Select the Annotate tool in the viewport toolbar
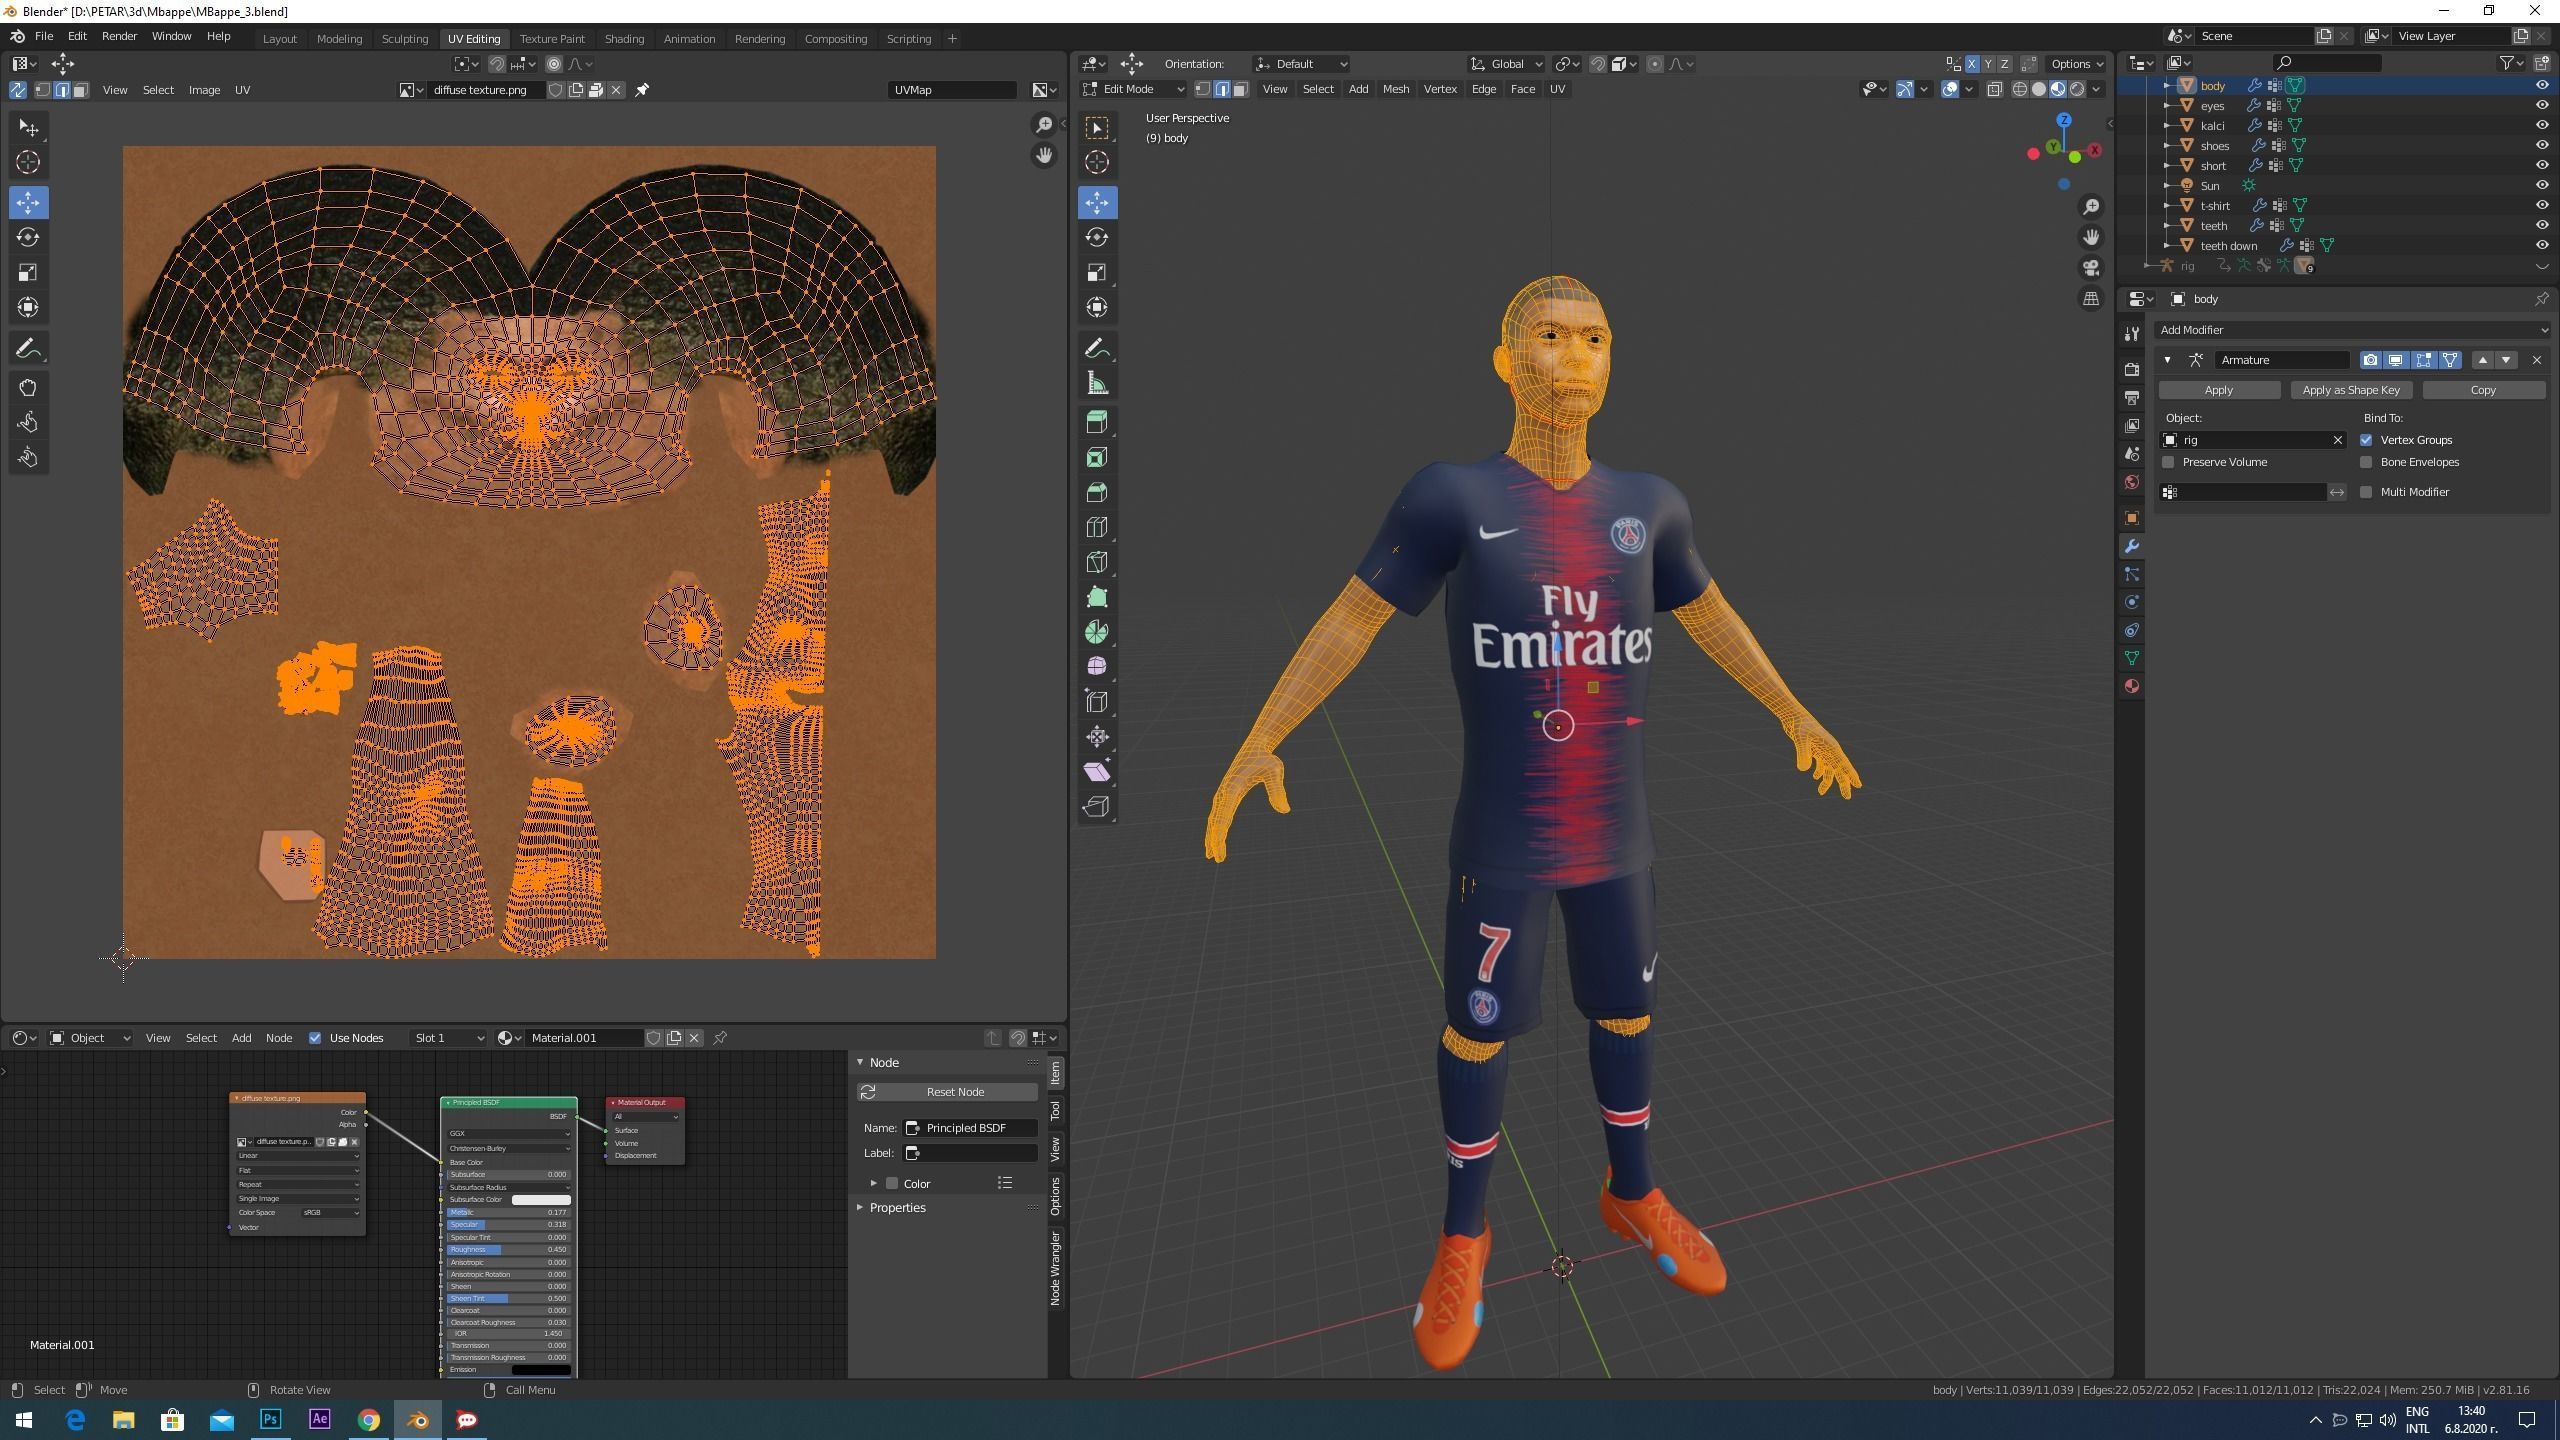The height and width of the screenshot is (1440, 2560). coord(1097,348)
